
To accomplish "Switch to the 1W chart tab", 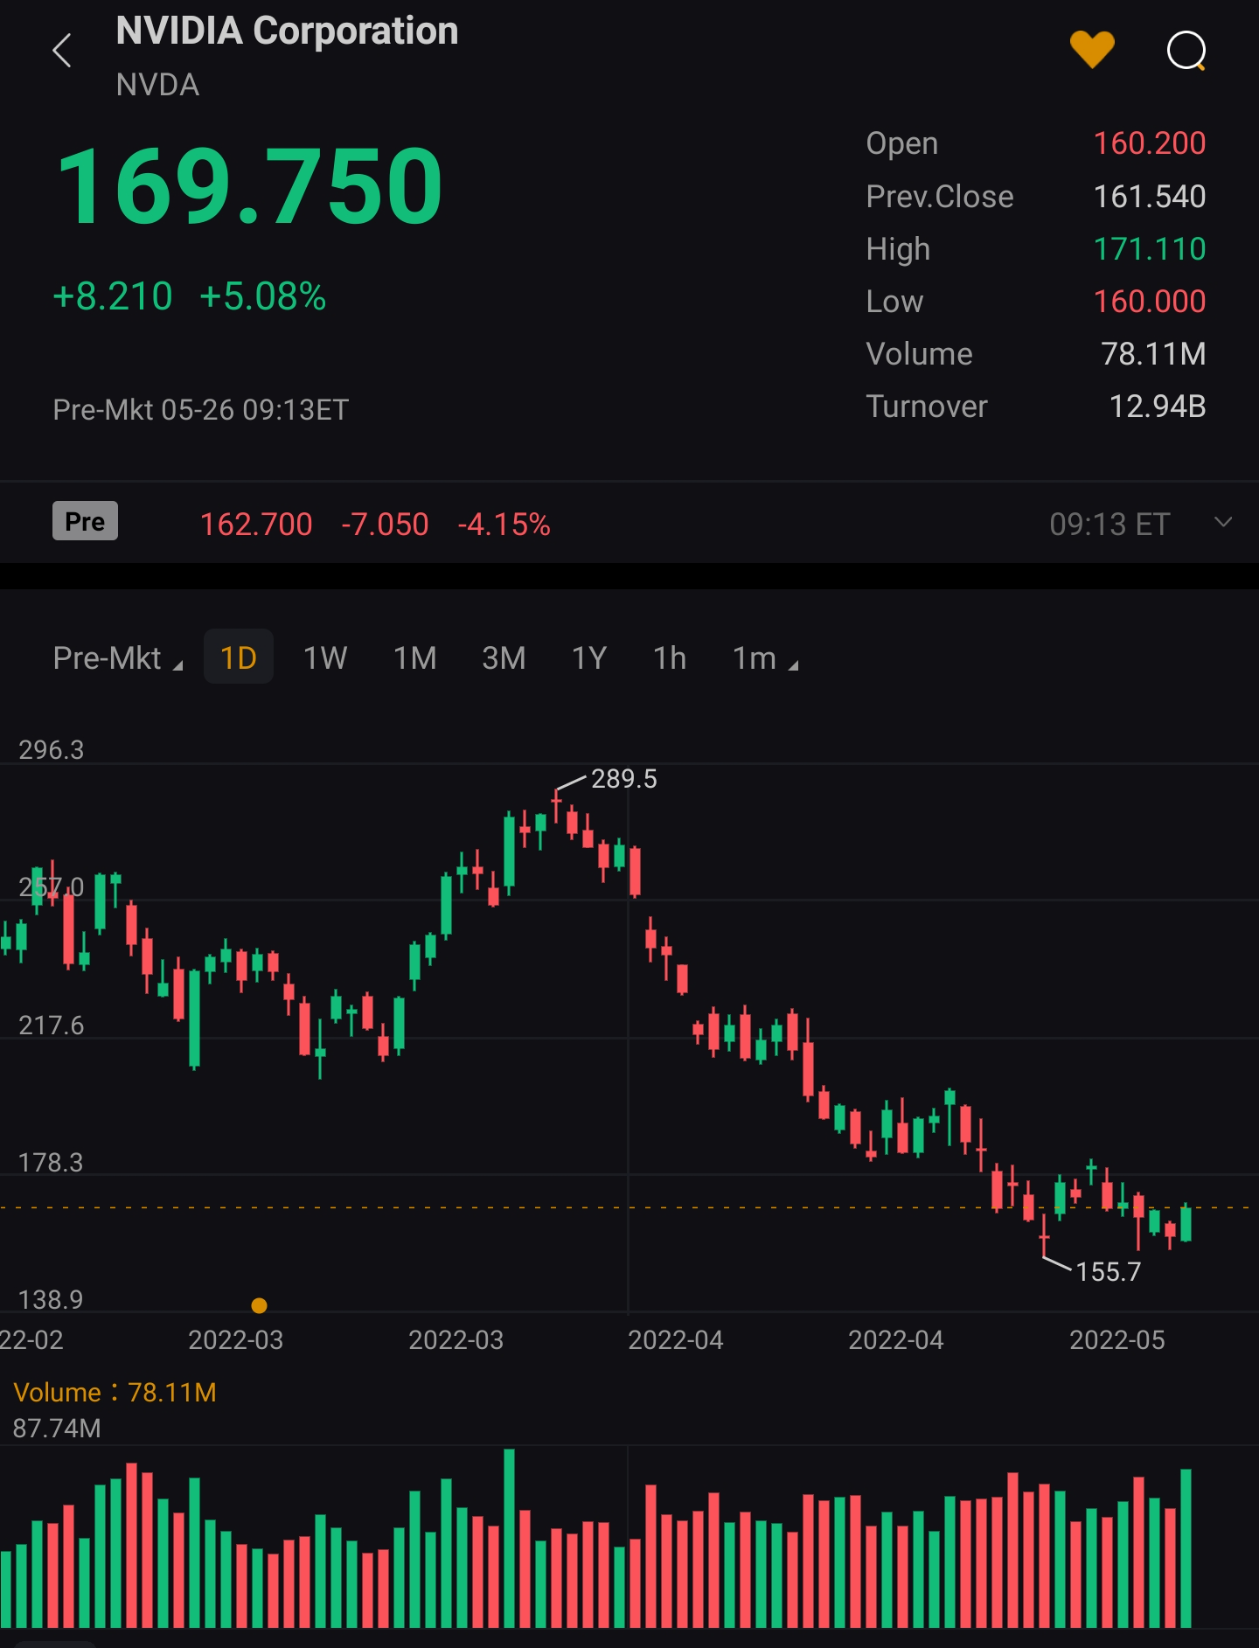I will (x=325, y=658).
